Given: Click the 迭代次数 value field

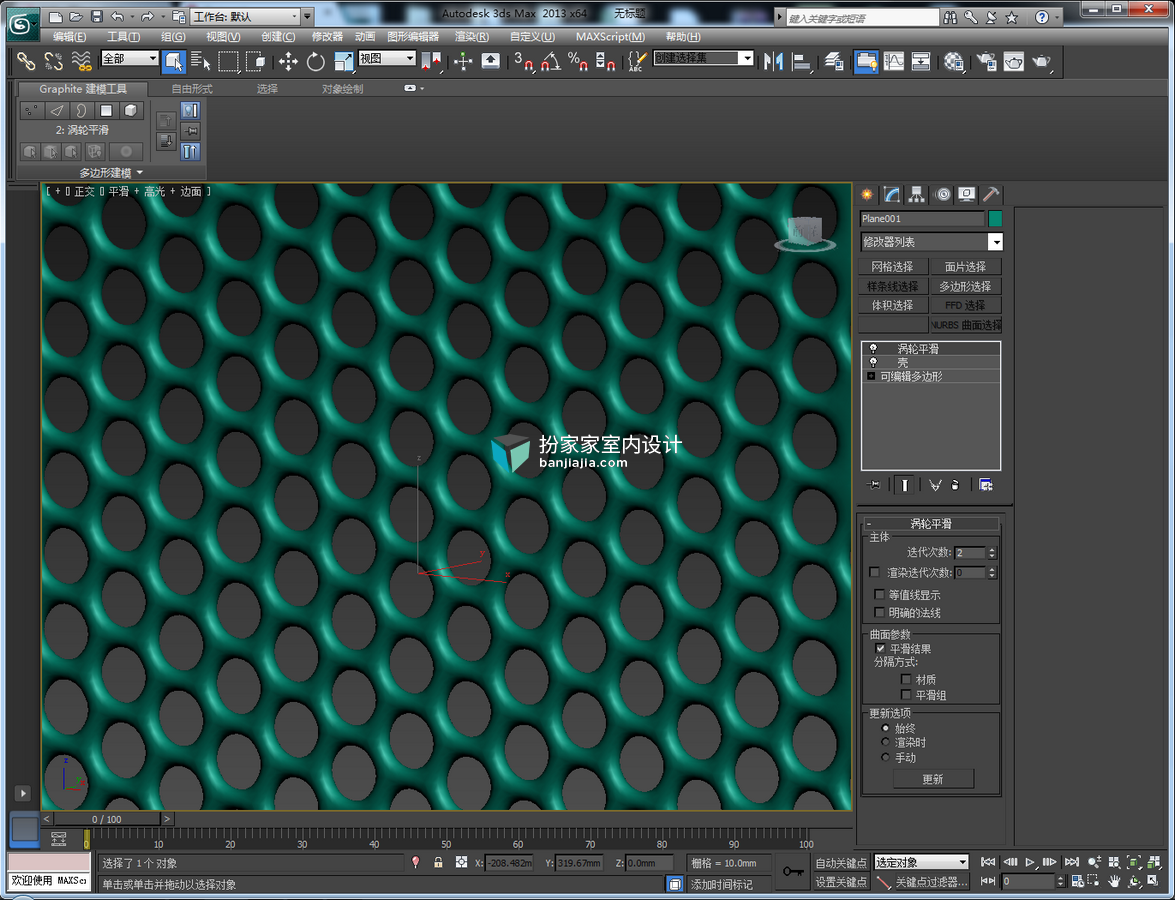Looking at the screenshot, I should (x=970, y=552).
